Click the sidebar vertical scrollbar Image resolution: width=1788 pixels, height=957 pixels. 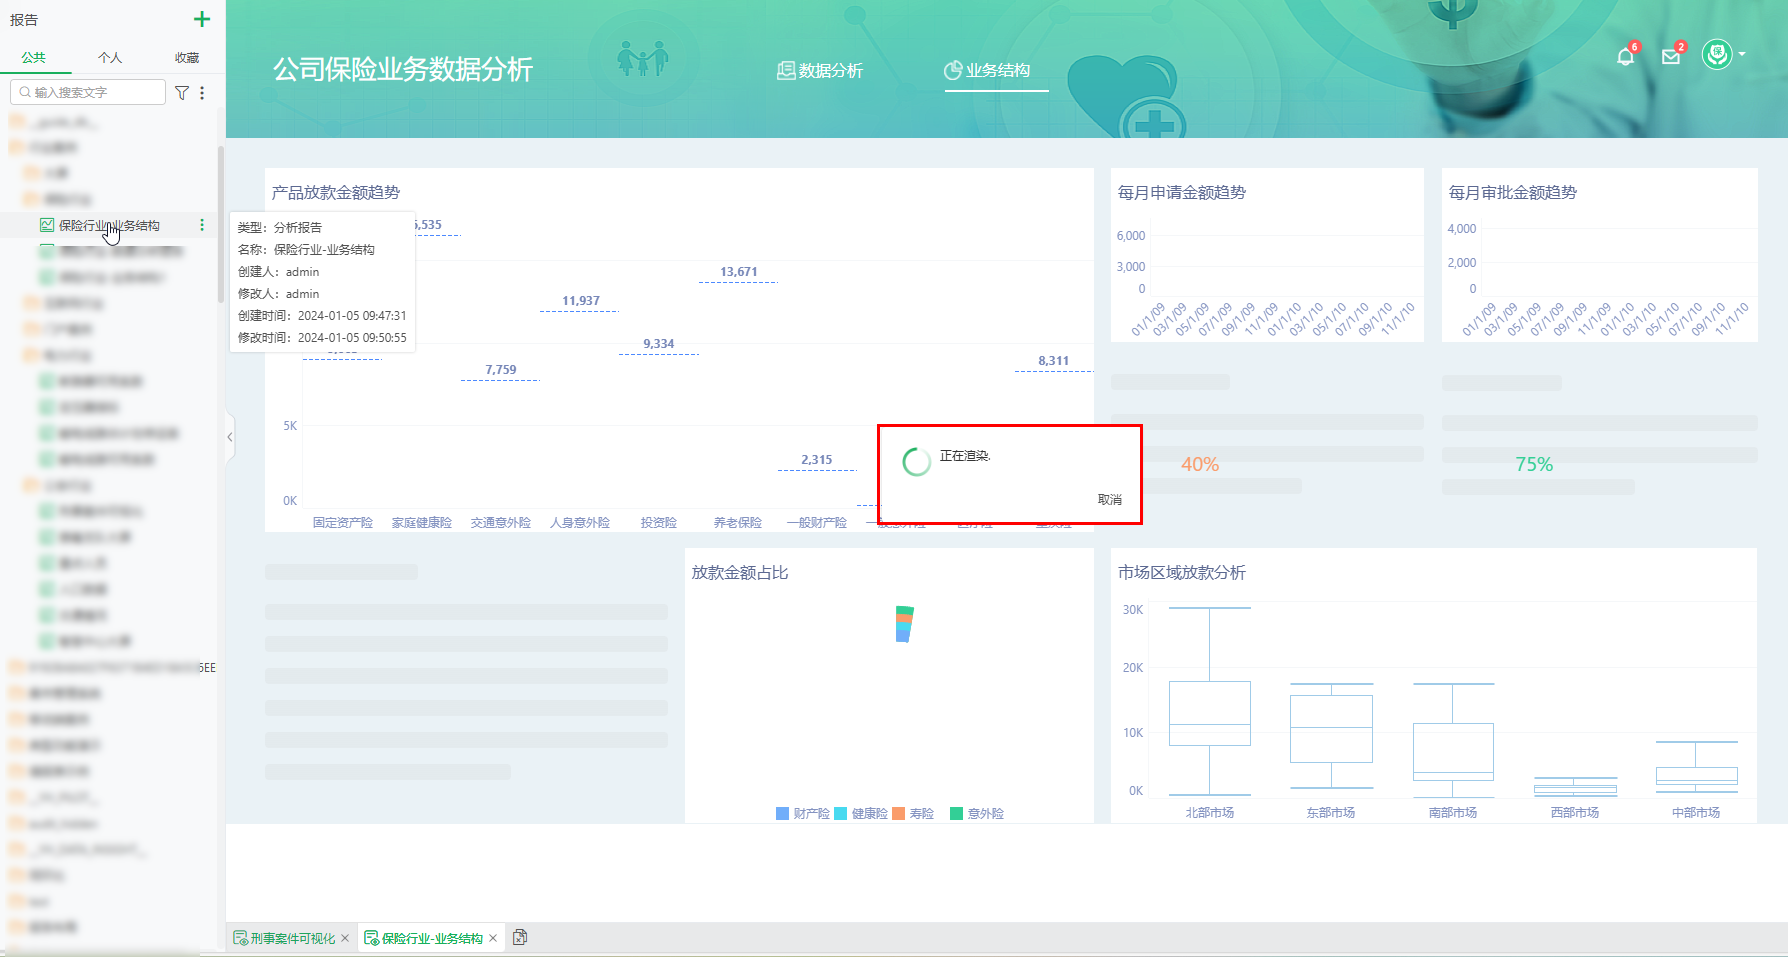[221, 224]
